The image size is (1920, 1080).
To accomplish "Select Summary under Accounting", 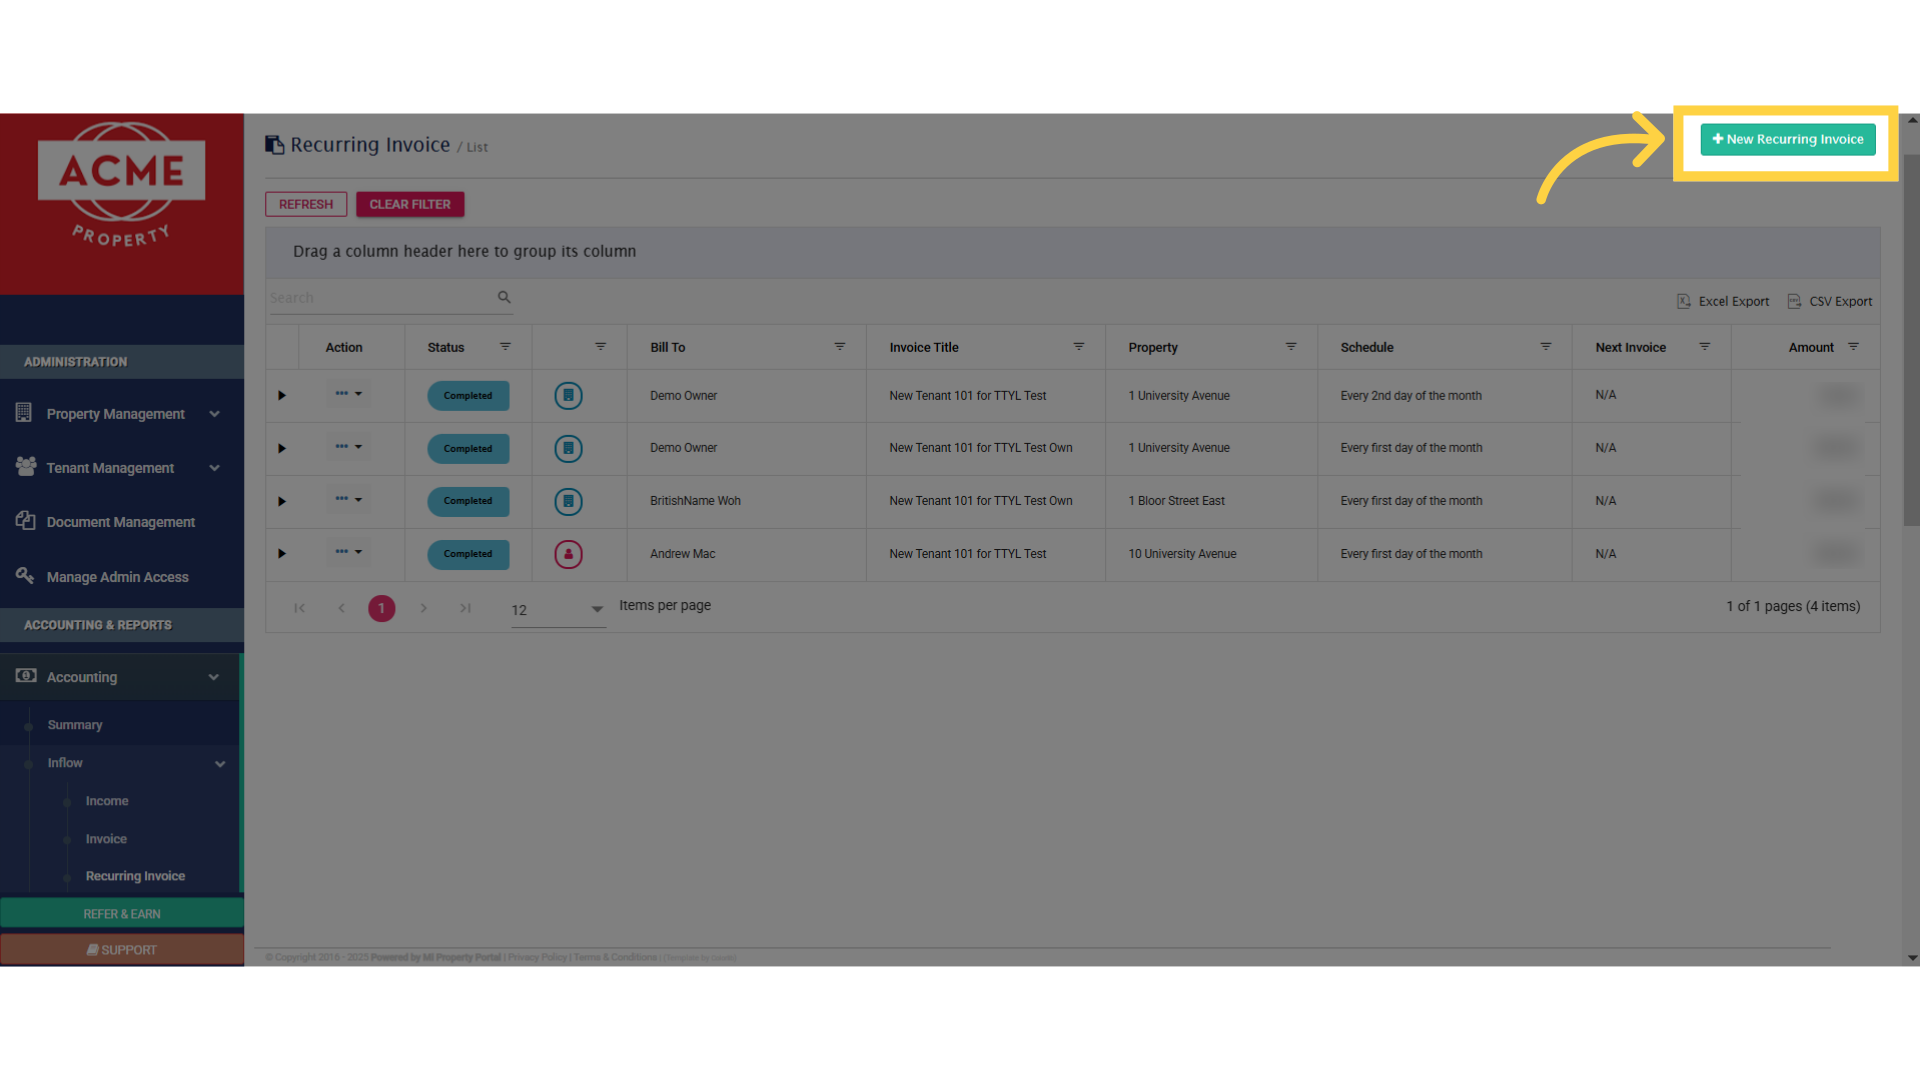I will point(75,725).
